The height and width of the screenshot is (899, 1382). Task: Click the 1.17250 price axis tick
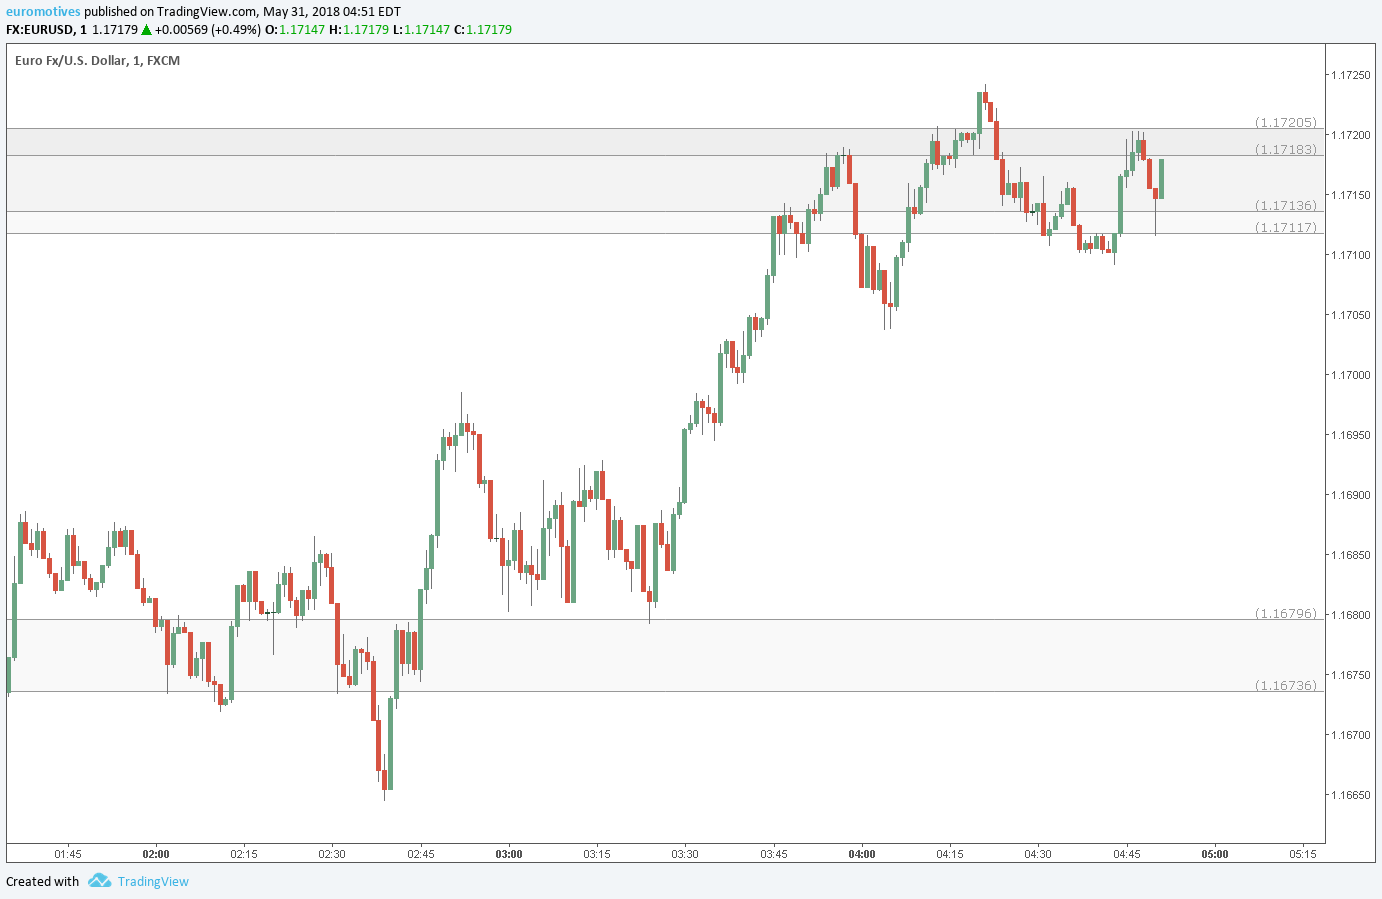click(1350, 75)
